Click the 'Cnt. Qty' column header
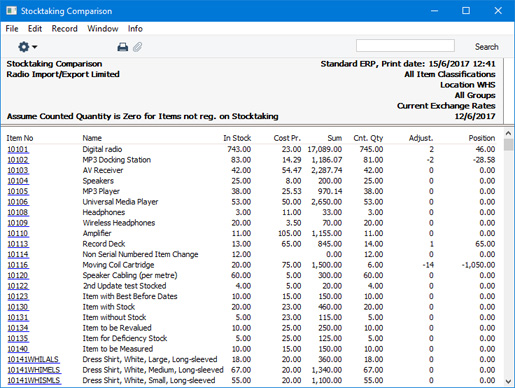This screenshot has height=388, width=515. coord(368,138)
